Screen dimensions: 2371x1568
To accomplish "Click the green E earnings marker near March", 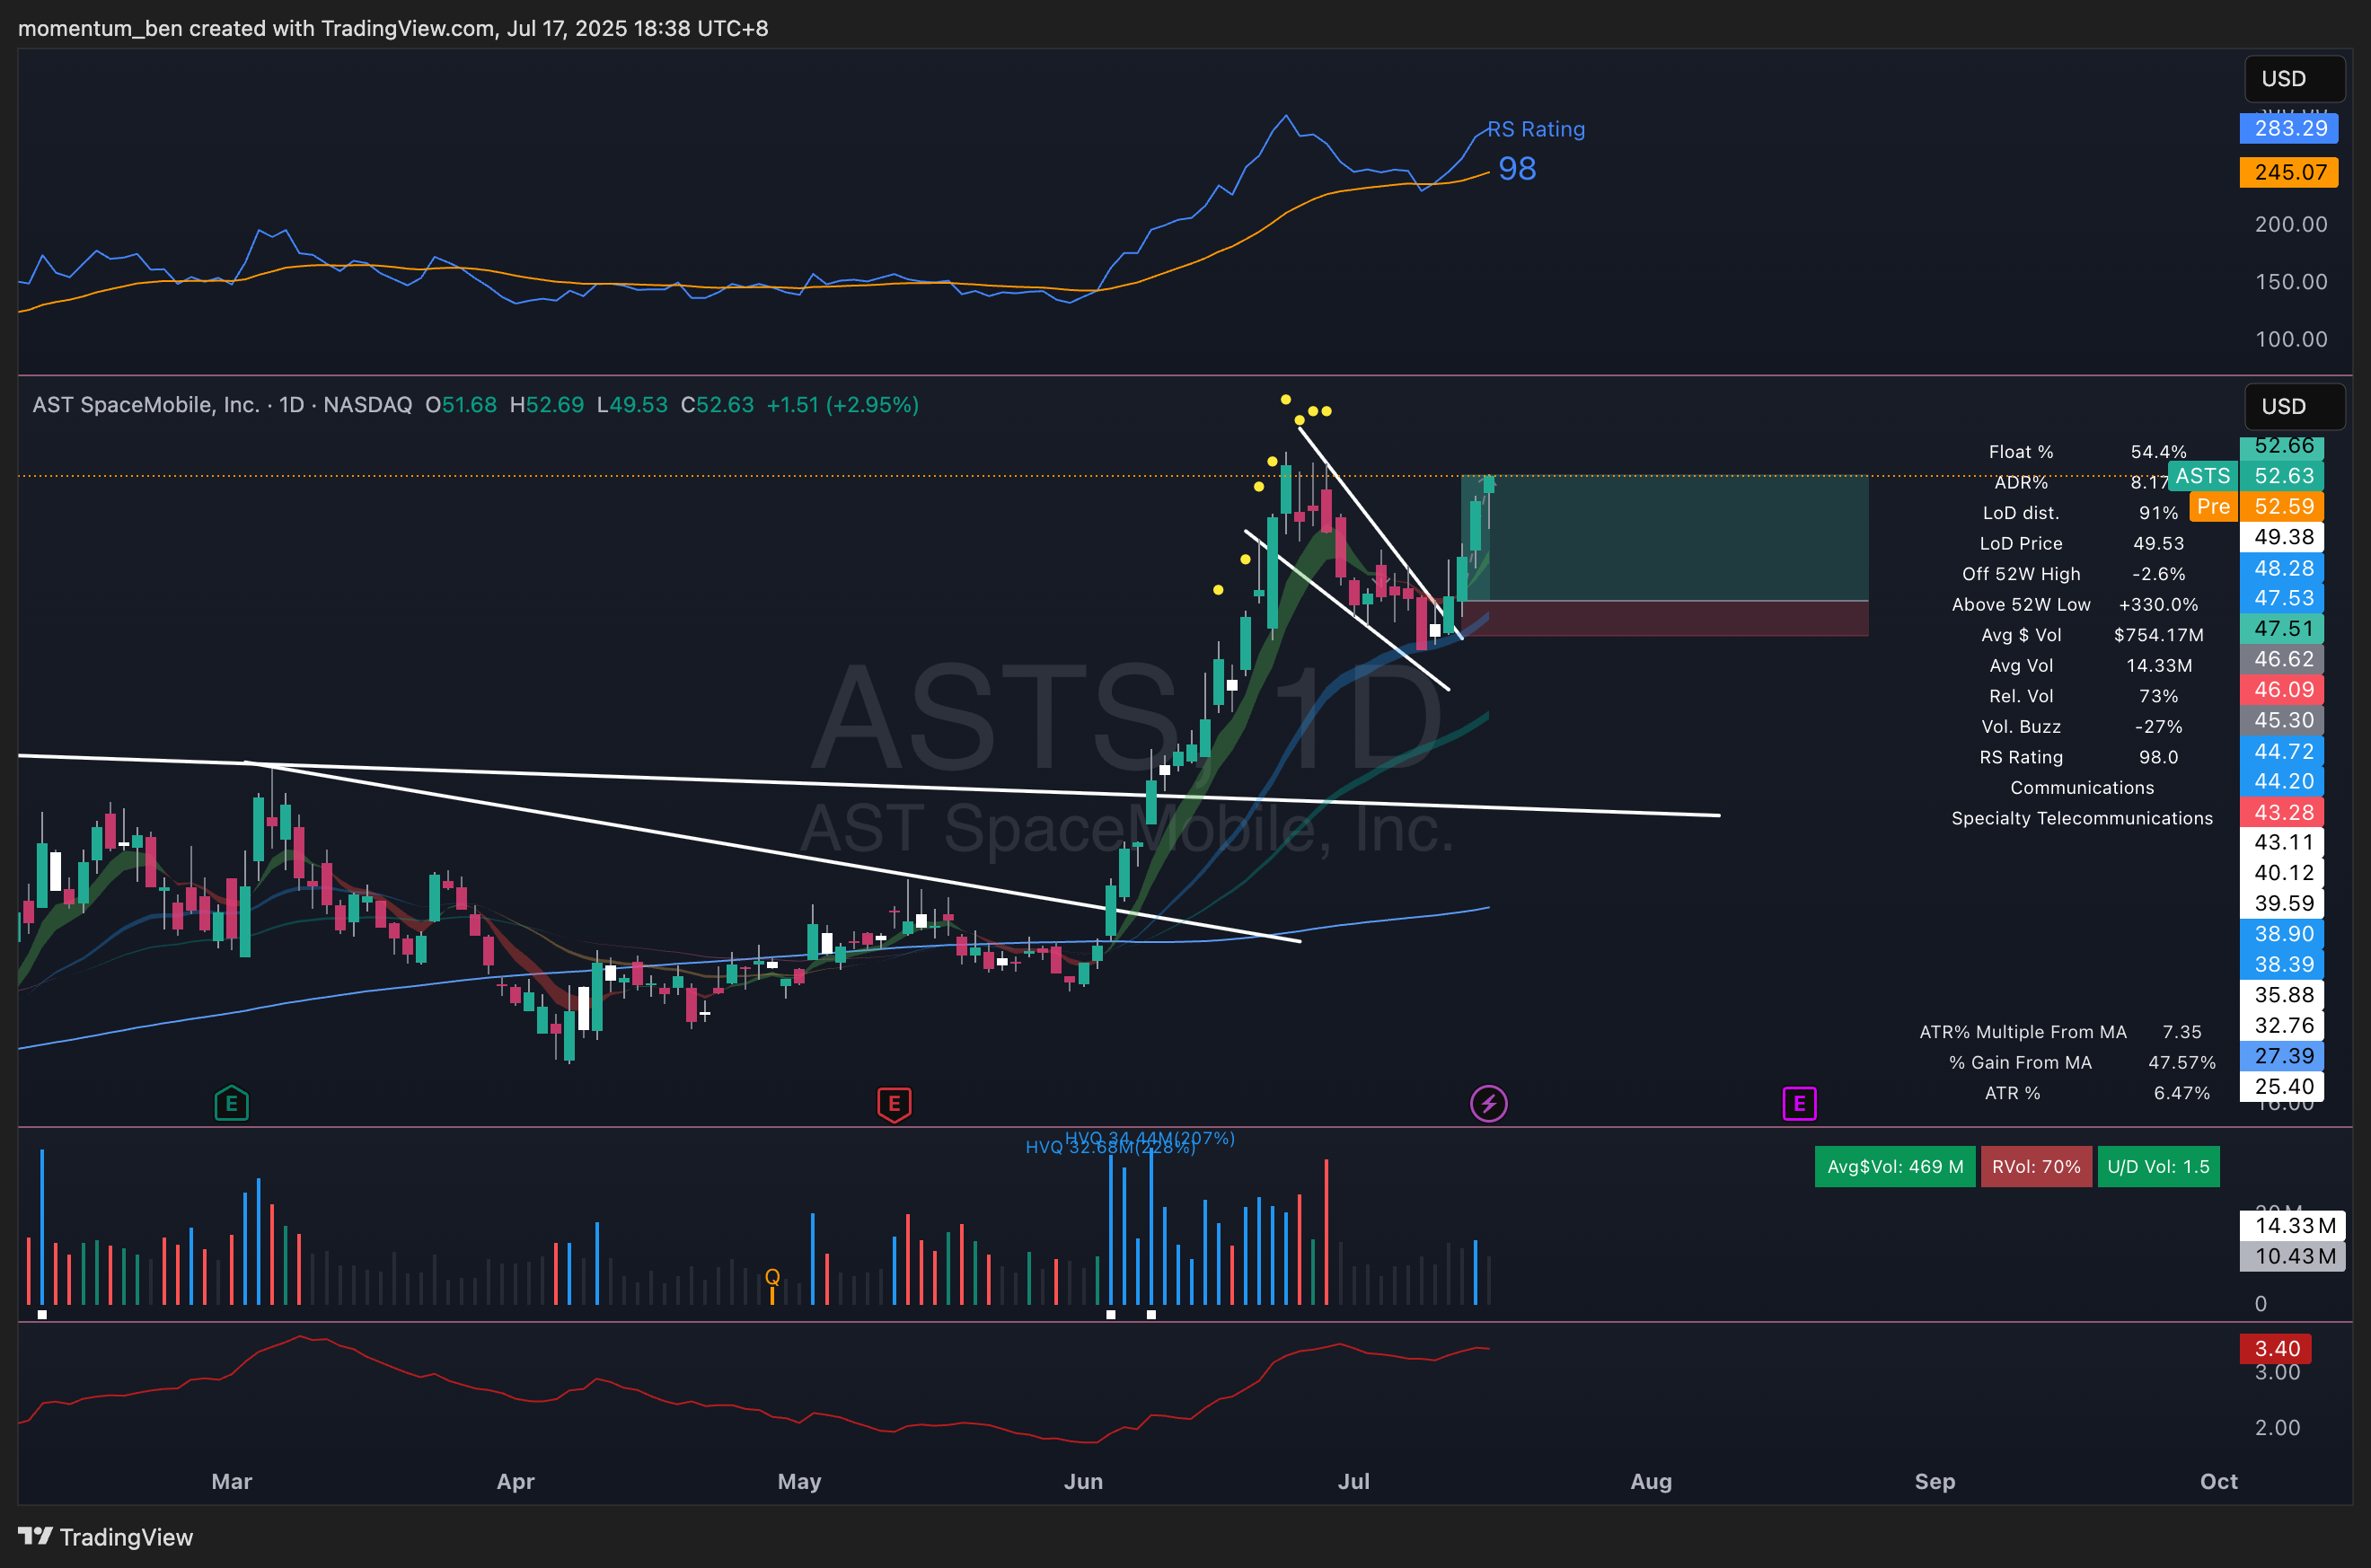I will [231, 1103].
